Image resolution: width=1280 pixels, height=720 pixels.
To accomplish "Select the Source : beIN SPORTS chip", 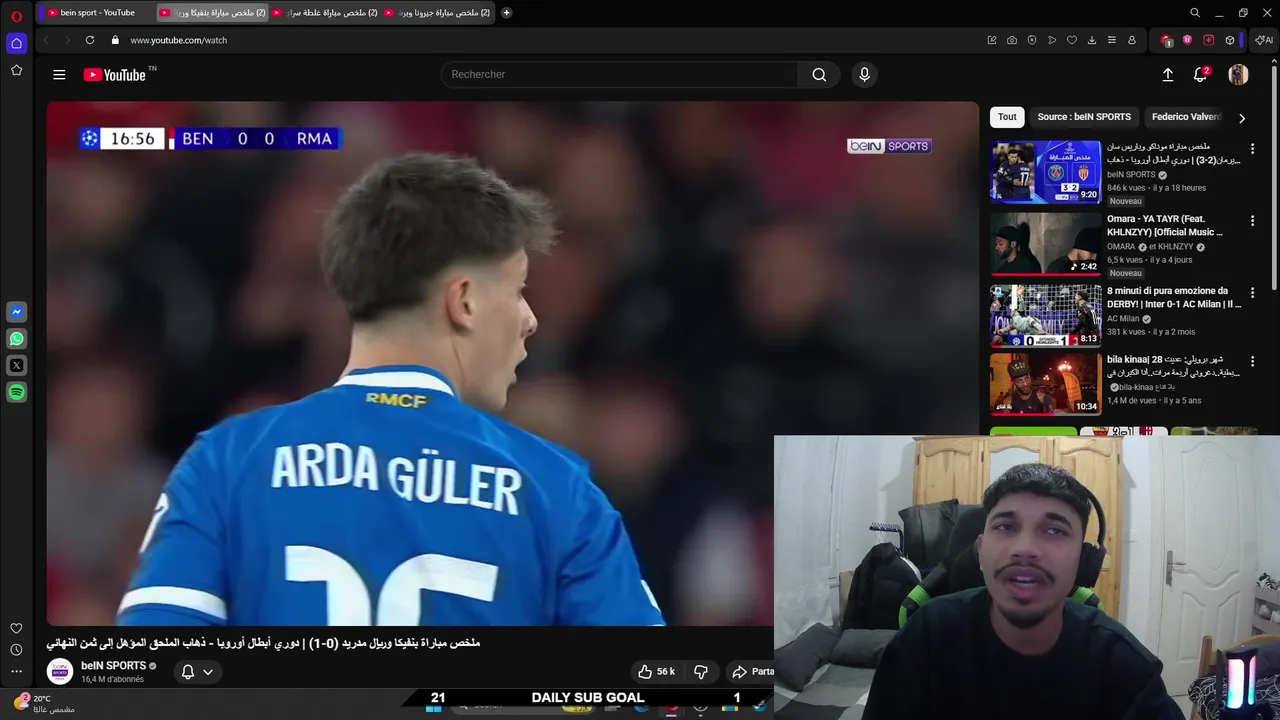I will pyautogui.click(x=1084, y=117).
